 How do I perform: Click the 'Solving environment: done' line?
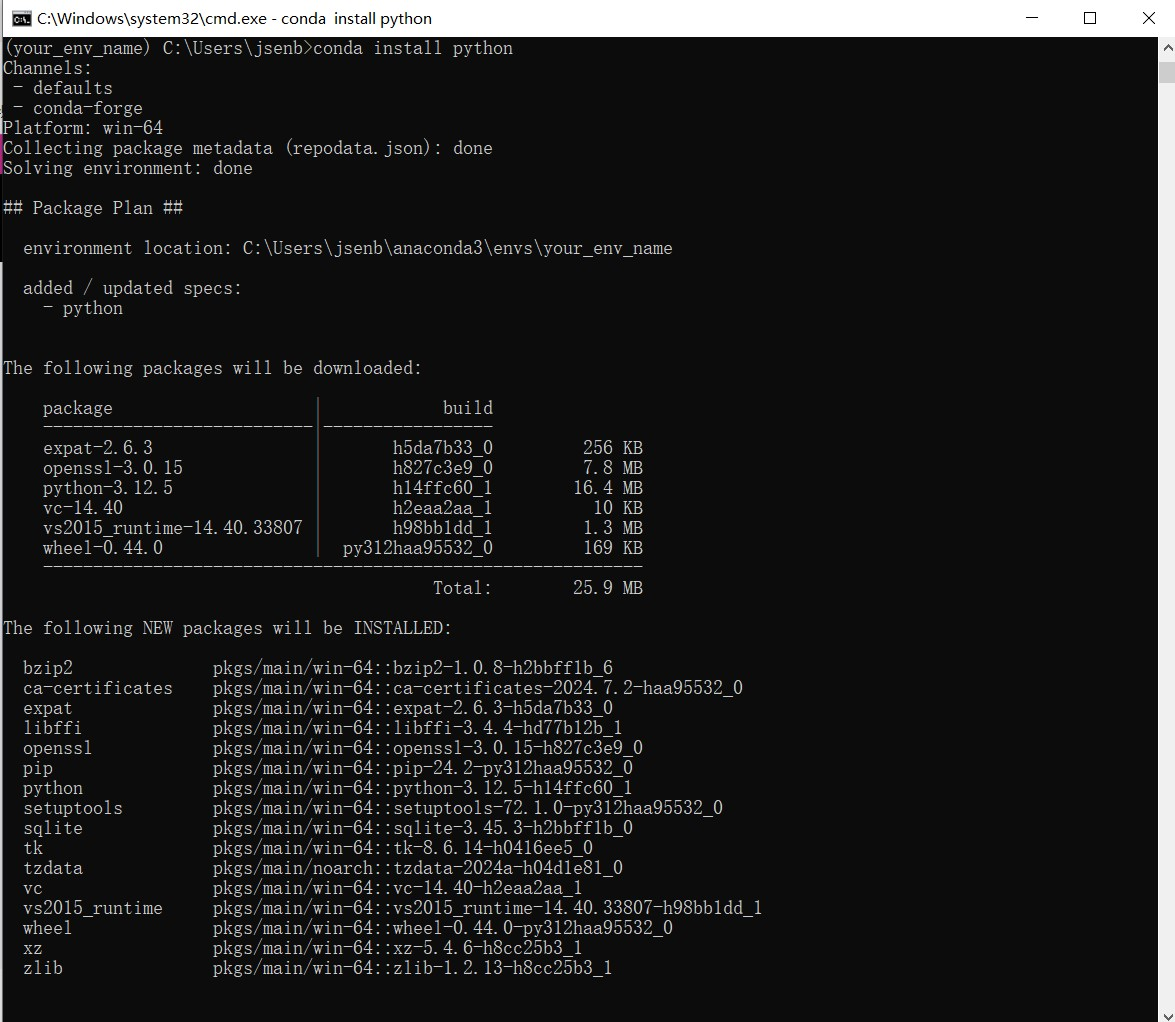pyautogui.click(x=128, y=168)
